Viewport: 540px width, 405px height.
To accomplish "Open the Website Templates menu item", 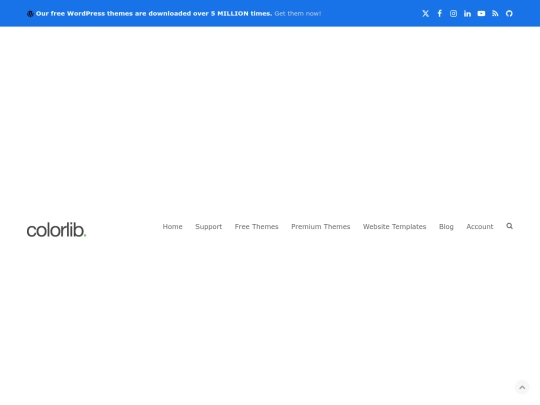I will tap(395, 227).
